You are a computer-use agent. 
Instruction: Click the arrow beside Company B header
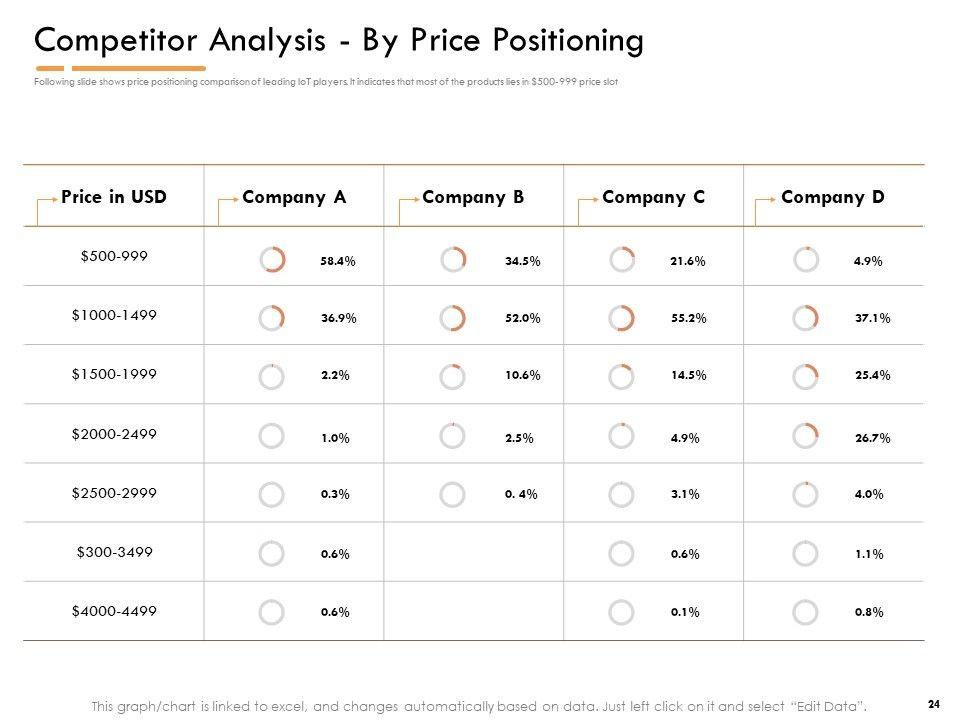[x=407, y=208]
